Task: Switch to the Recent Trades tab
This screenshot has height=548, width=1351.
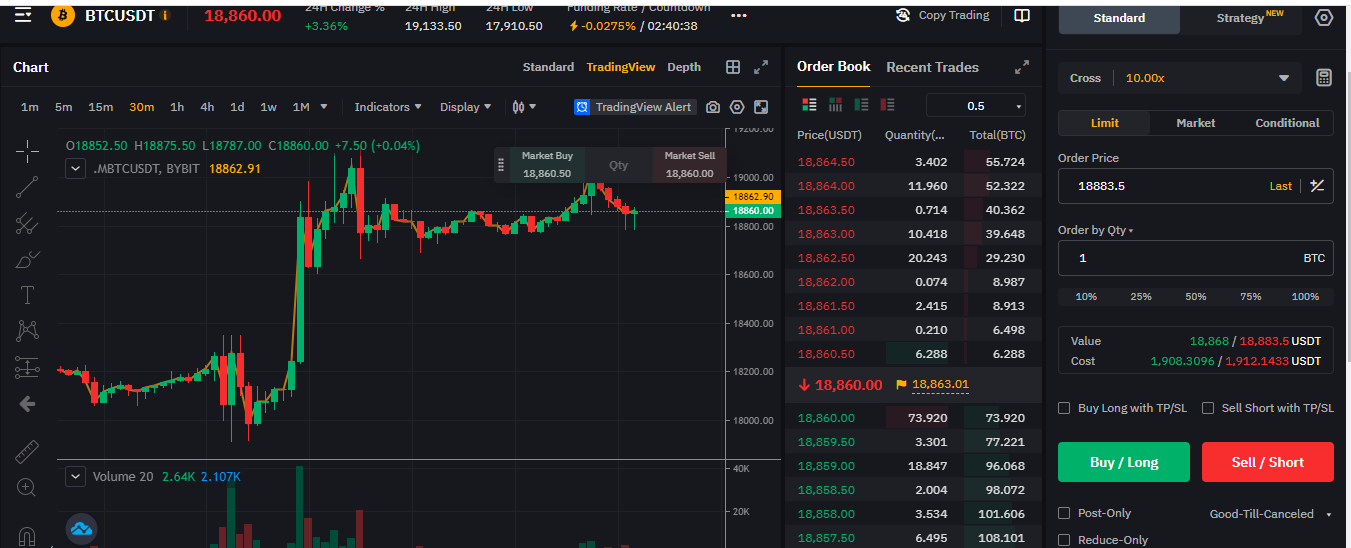Action: pyautogui.click(x=933, y=67)
